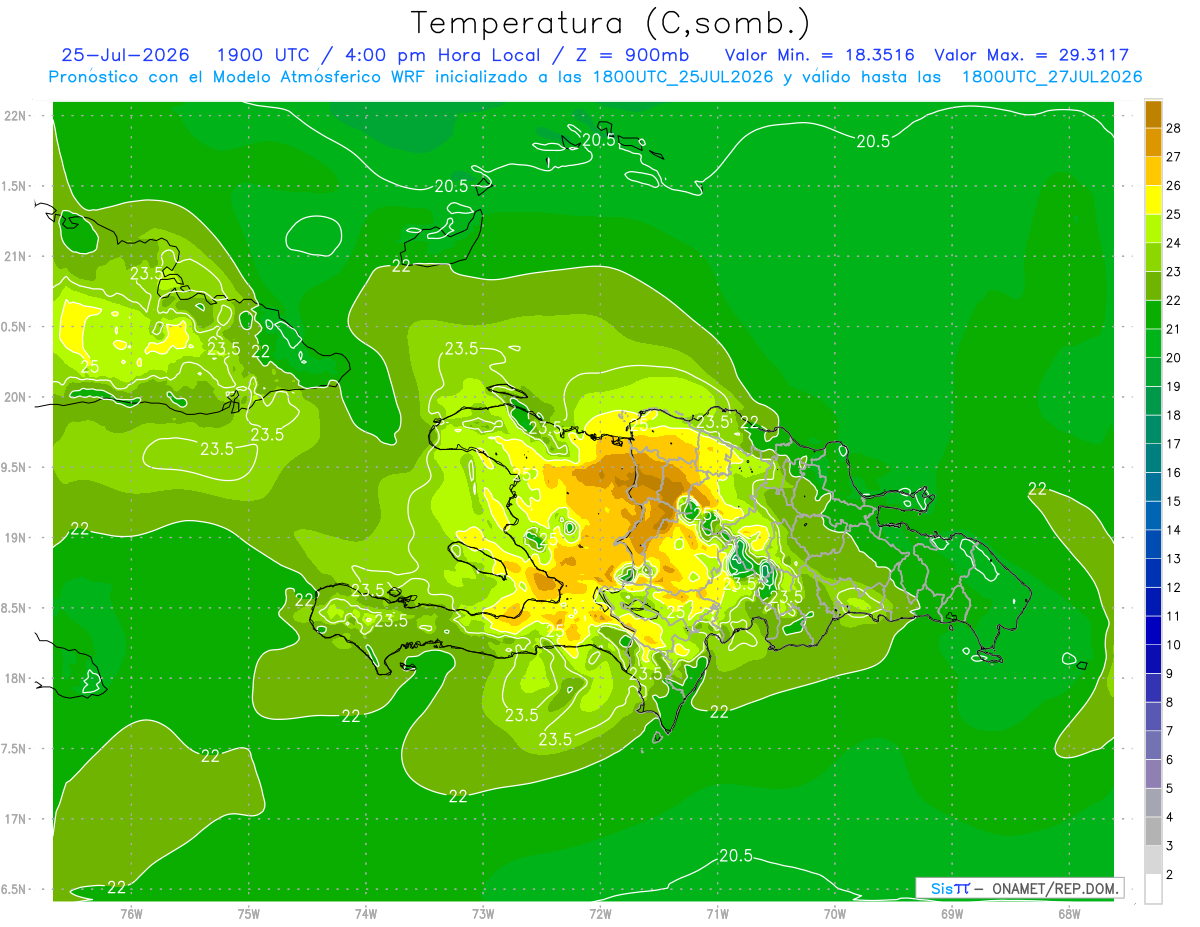This screenshot has width=1200, height=927.
Task: Click the '19N' latitude axis label
Action: [16, 538]
